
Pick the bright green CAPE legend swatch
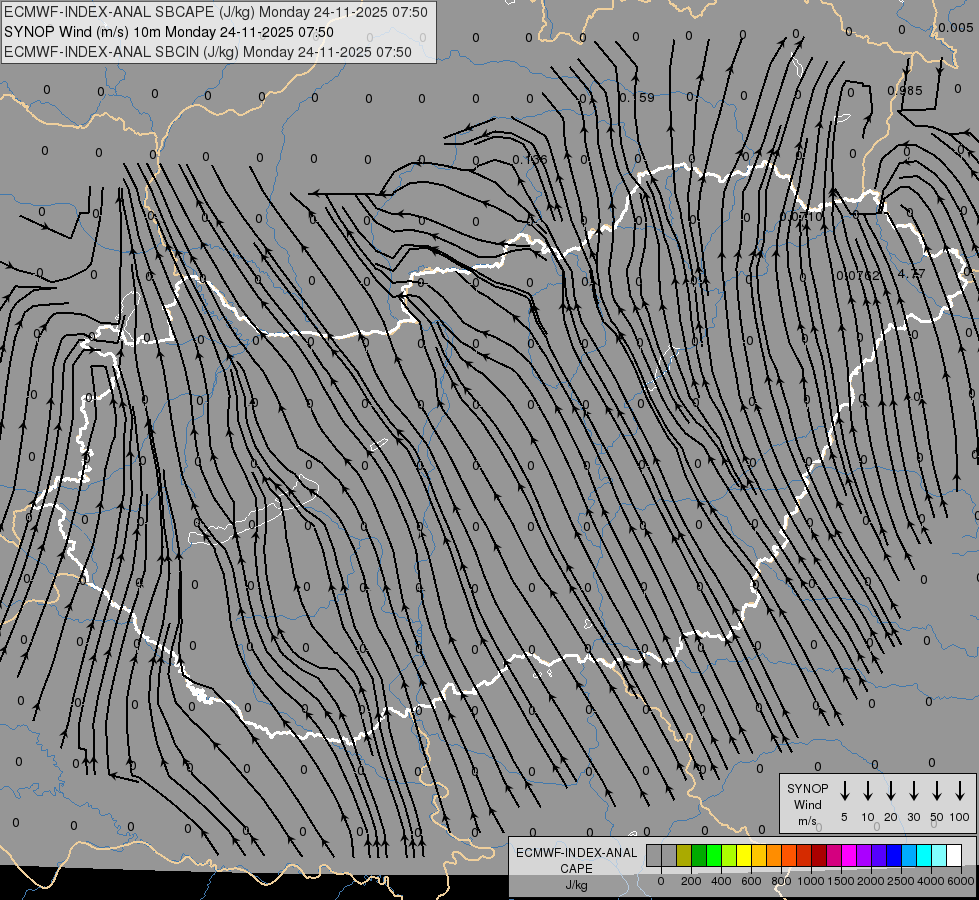click(714, 855)
